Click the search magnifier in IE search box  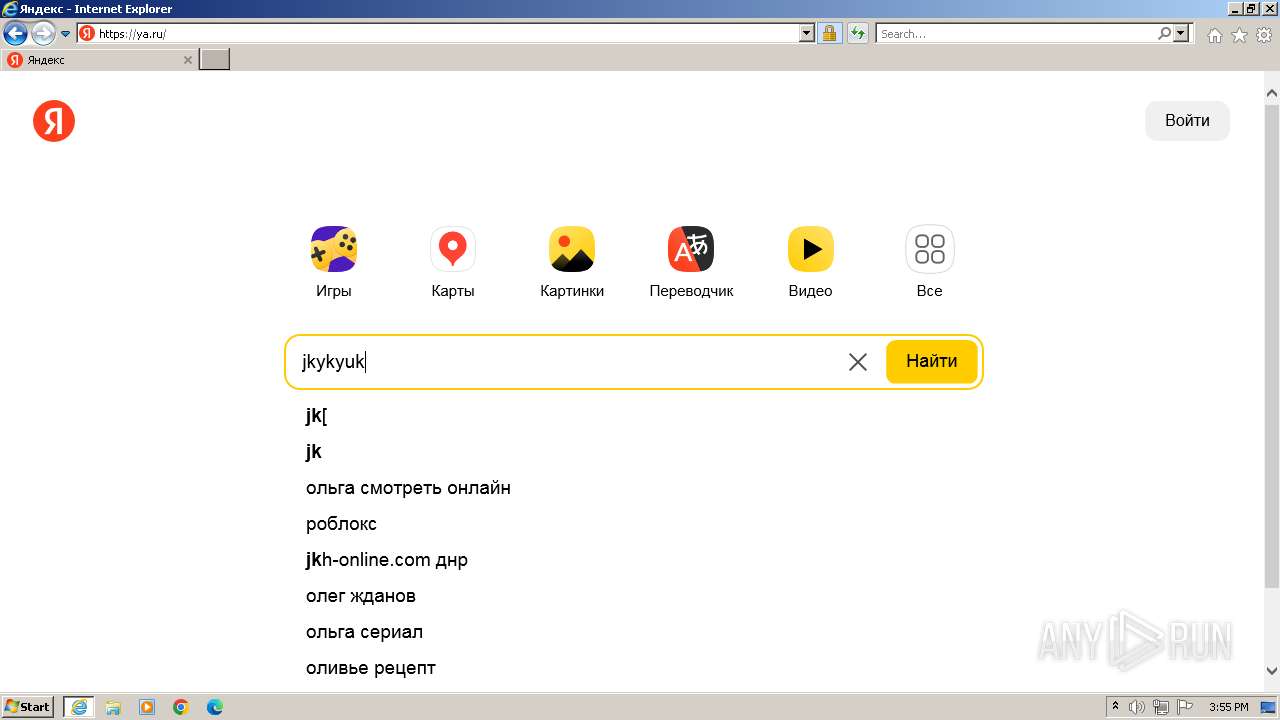click(x=1165, y=33)
